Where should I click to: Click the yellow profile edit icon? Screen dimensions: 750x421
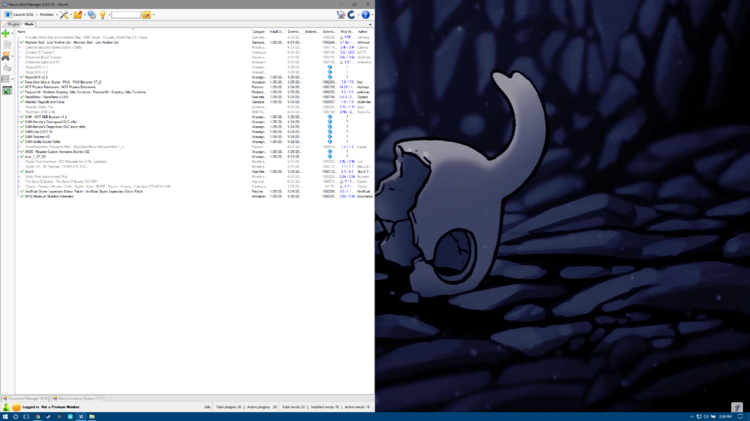[x=146, y=15]
